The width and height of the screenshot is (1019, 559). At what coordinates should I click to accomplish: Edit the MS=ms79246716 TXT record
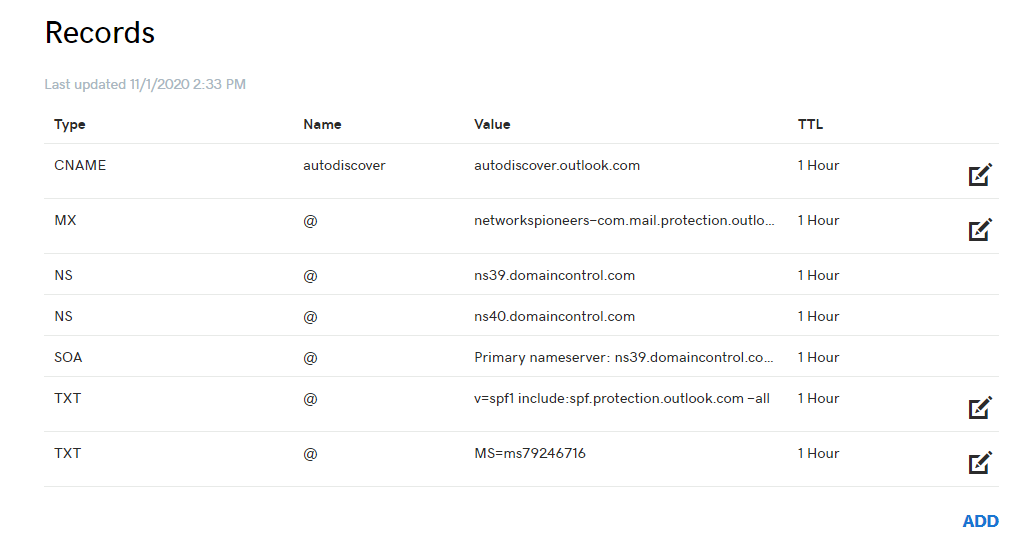(980, 462)
